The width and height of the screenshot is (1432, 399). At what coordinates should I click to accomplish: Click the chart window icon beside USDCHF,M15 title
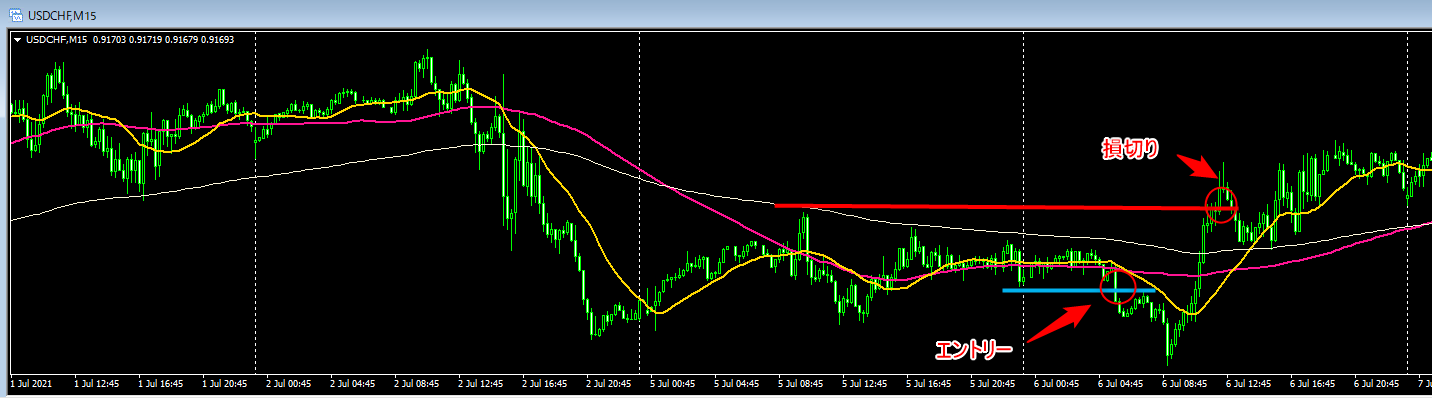click(14, 14)
